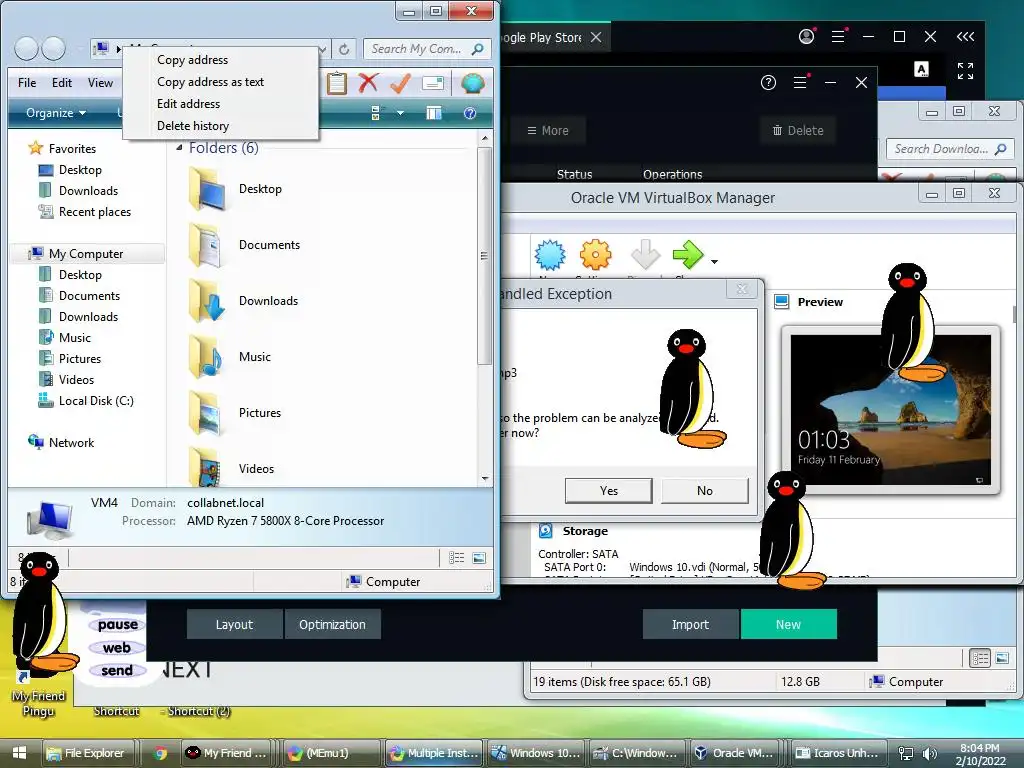
Task: Click the Downloads folder icon in list
Action: pos(206,301)
